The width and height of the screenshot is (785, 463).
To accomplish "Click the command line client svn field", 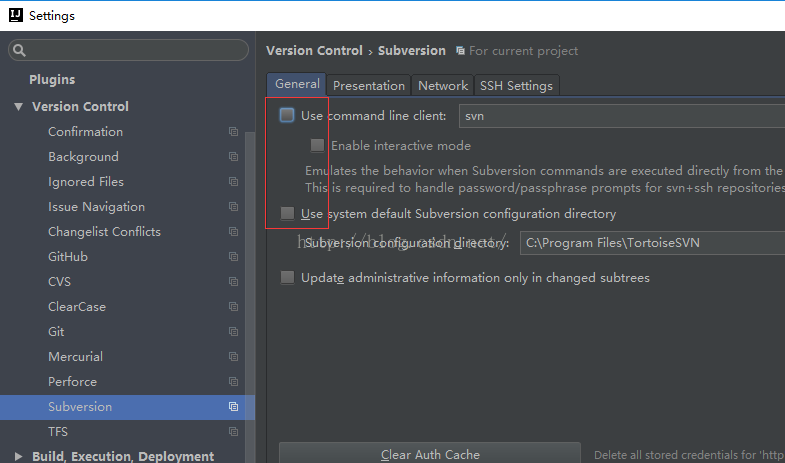I will (x=622, y=116).
